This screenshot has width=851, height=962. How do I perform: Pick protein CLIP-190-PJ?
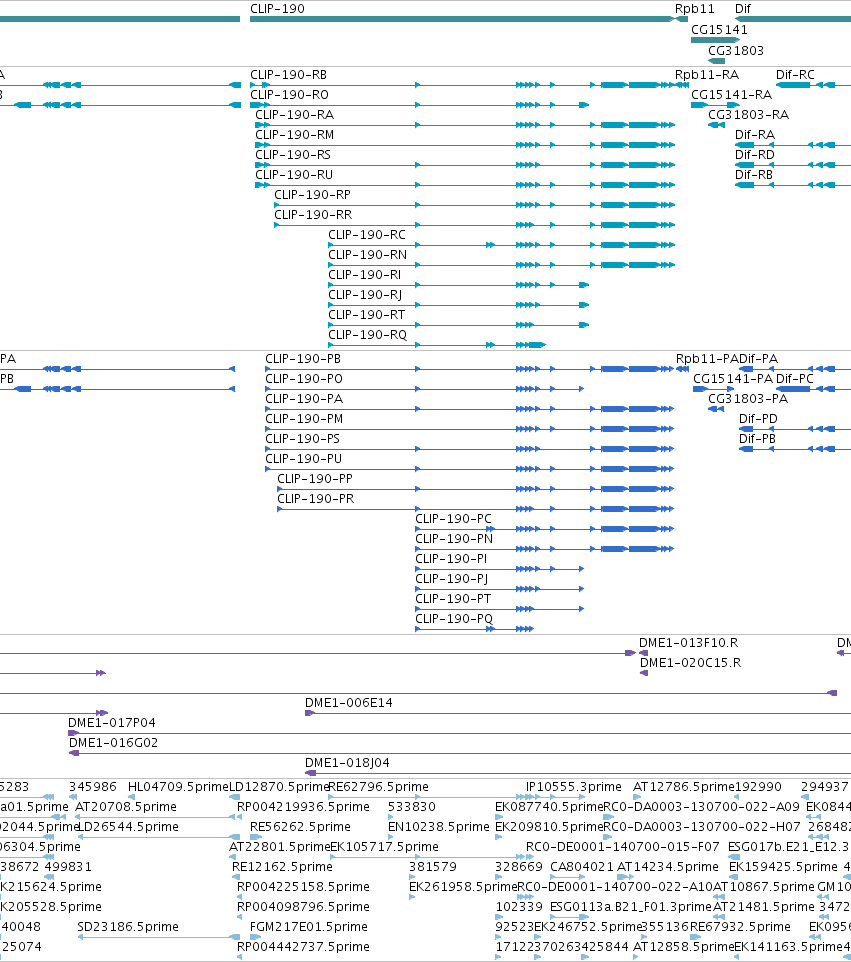coord(452,579)
